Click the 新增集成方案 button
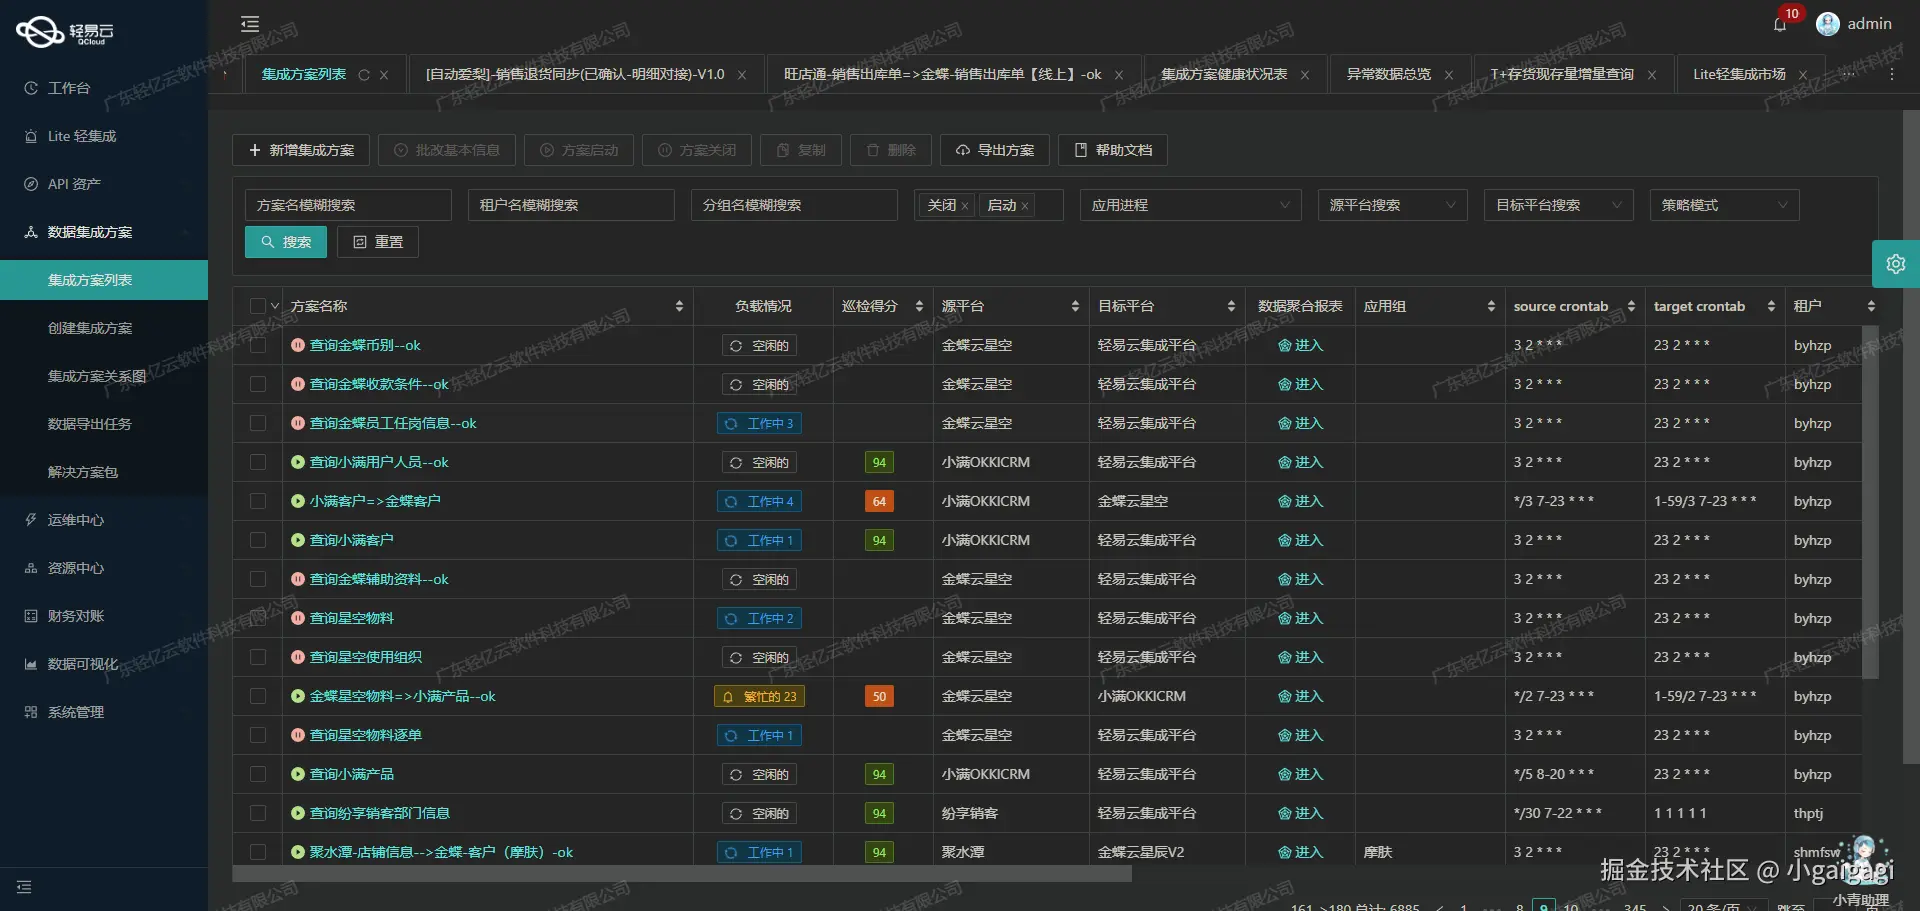 (x=300, y=150)
